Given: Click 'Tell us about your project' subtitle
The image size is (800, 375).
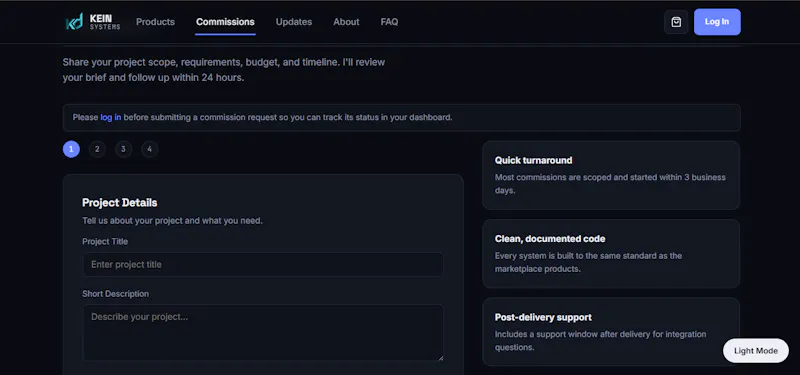Looking at the screenshot, I should (x=172, y=221).
